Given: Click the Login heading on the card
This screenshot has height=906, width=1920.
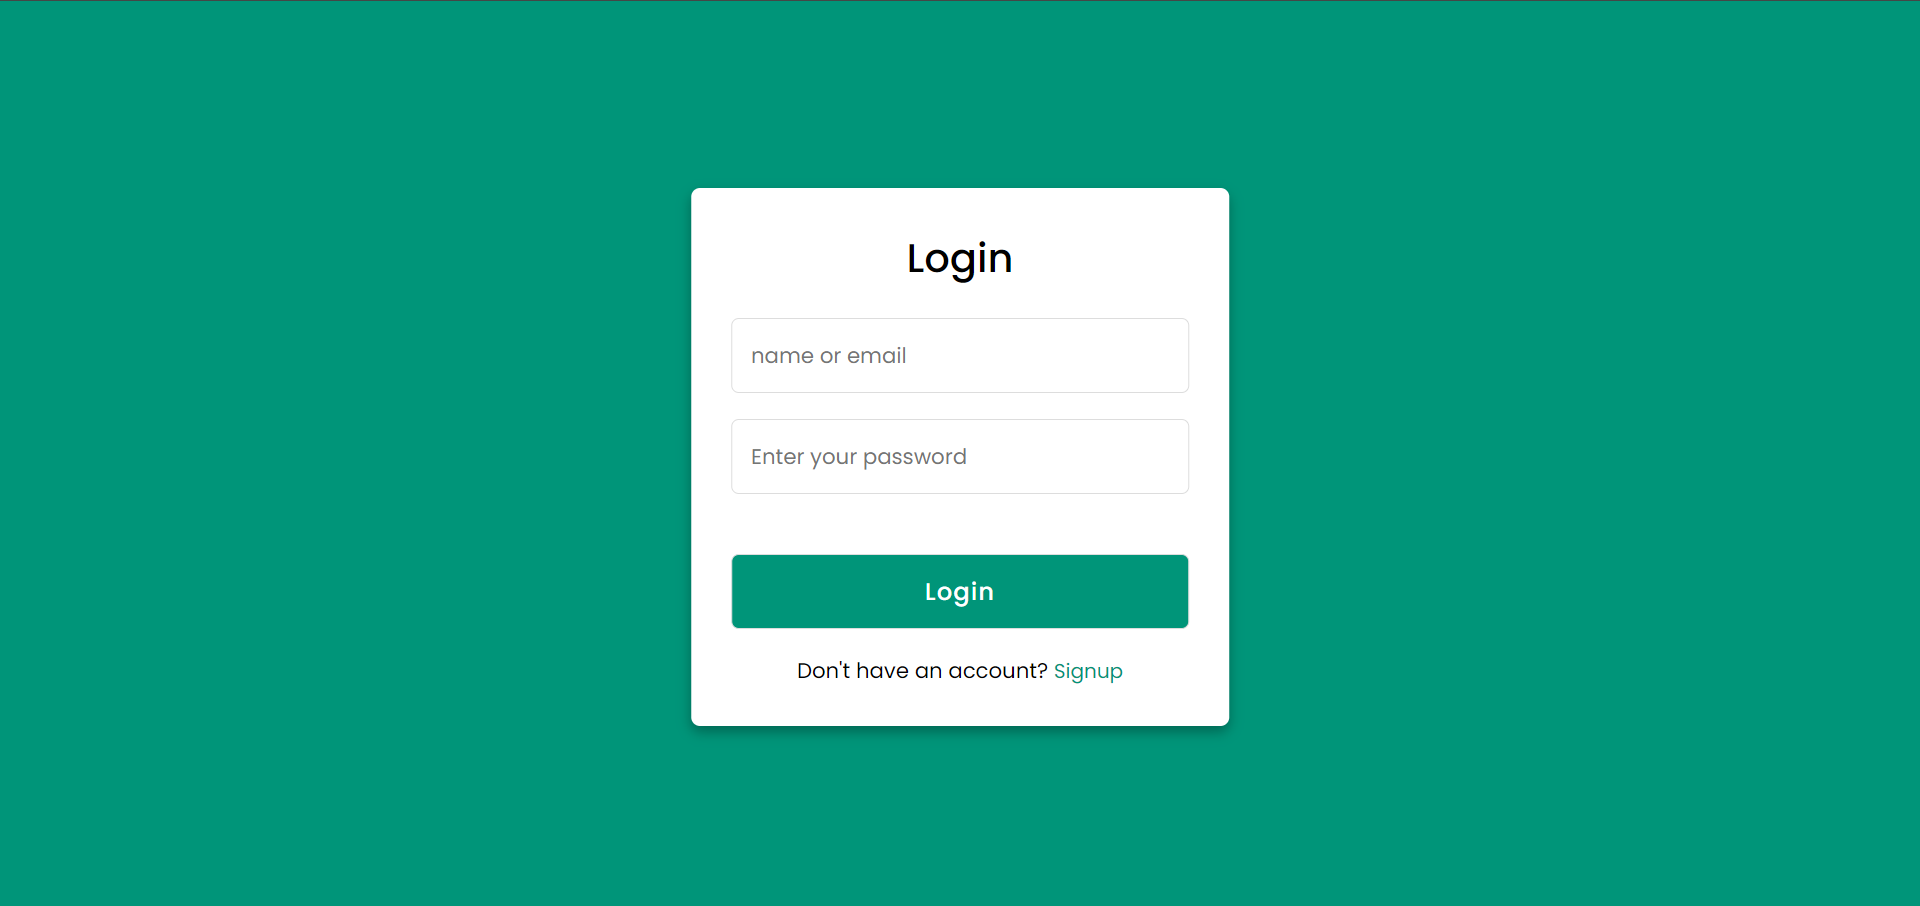Looking at the screenshot, I should click(x=960, y=259).
